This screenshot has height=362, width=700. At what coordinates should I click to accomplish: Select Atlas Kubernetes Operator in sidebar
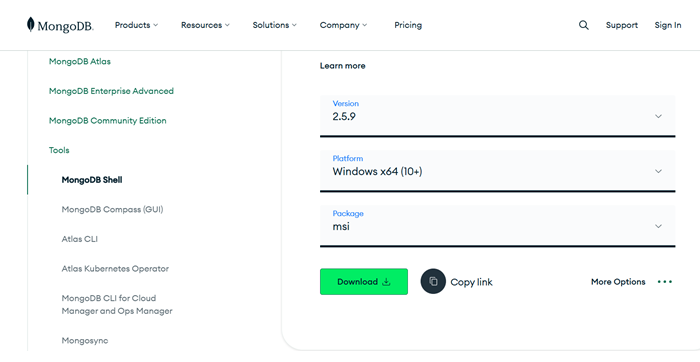pos(115,269)
